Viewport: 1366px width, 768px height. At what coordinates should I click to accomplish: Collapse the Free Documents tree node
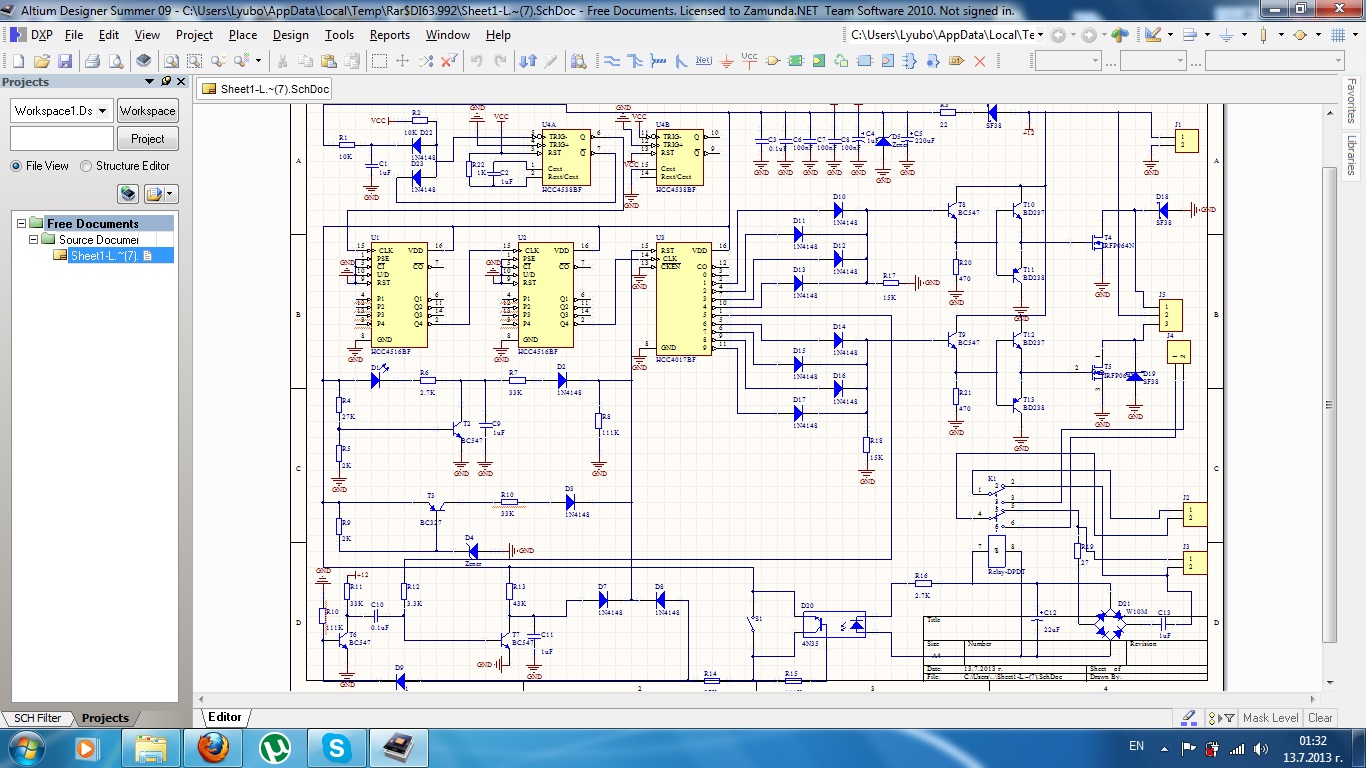tap(22, 224)
